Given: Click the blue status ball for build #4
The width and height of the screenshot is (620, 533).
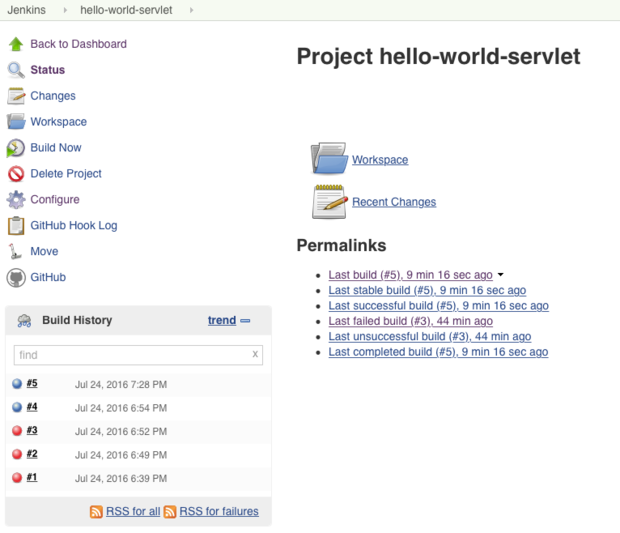Looking at the screenshot, I should click(x=17, y=407).
